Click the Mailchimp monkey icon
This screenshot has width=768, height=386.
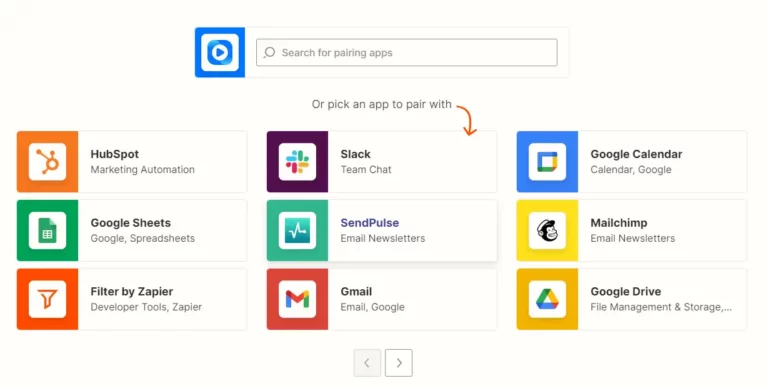pos(547,230)
